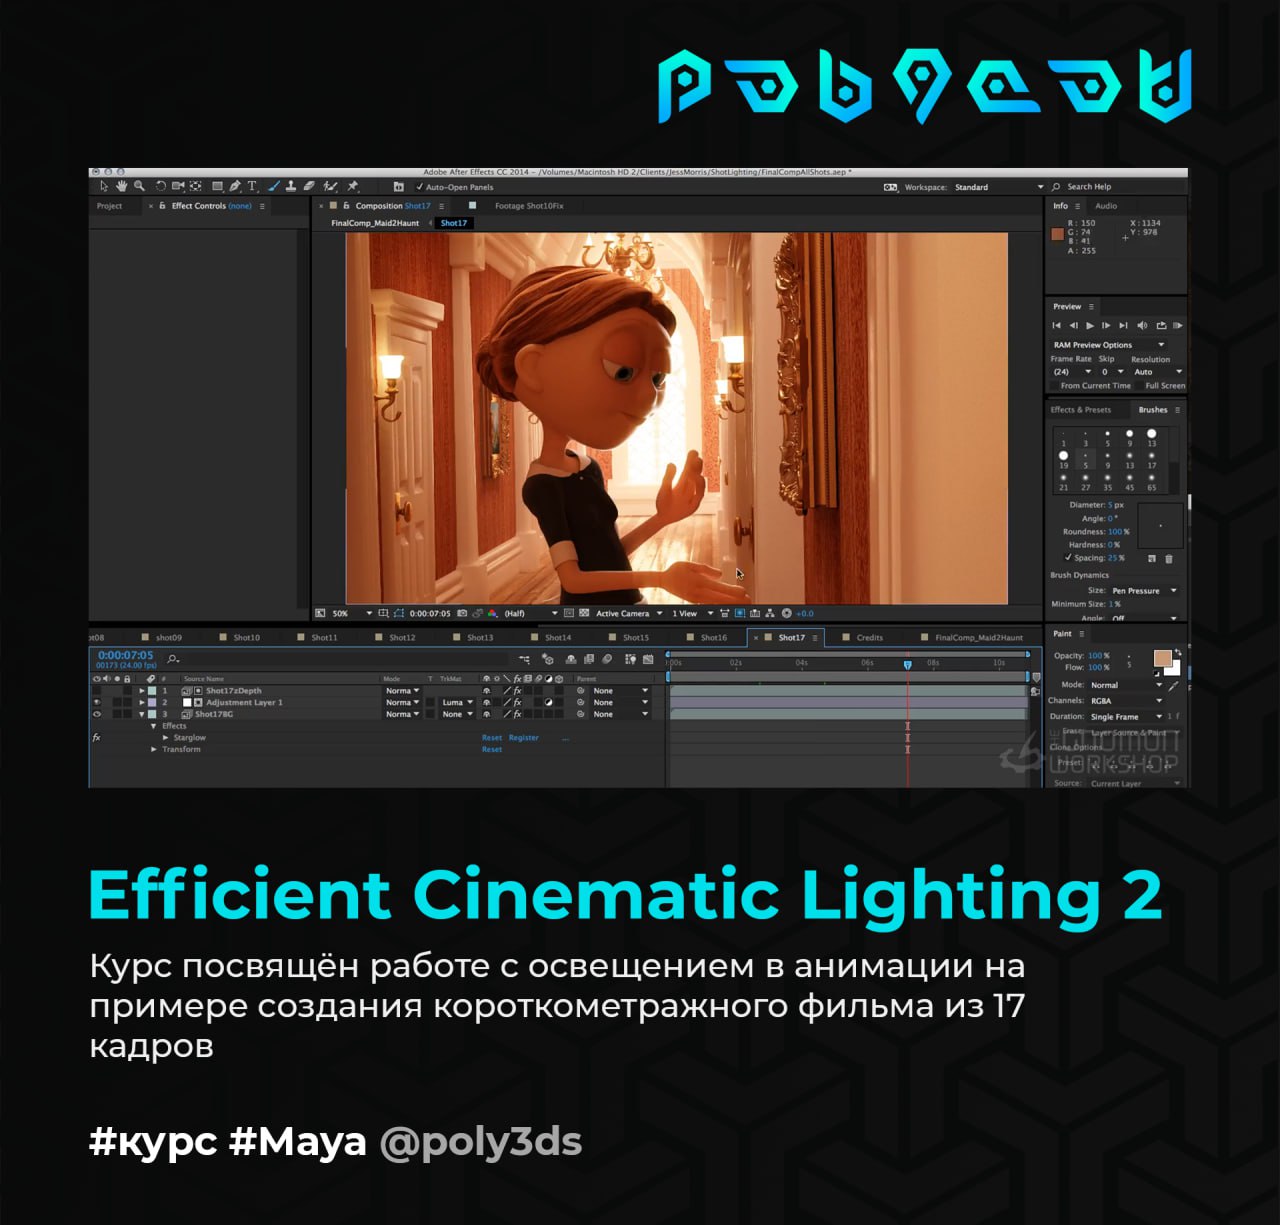Select the Roto Brush tool

point(330,186)
